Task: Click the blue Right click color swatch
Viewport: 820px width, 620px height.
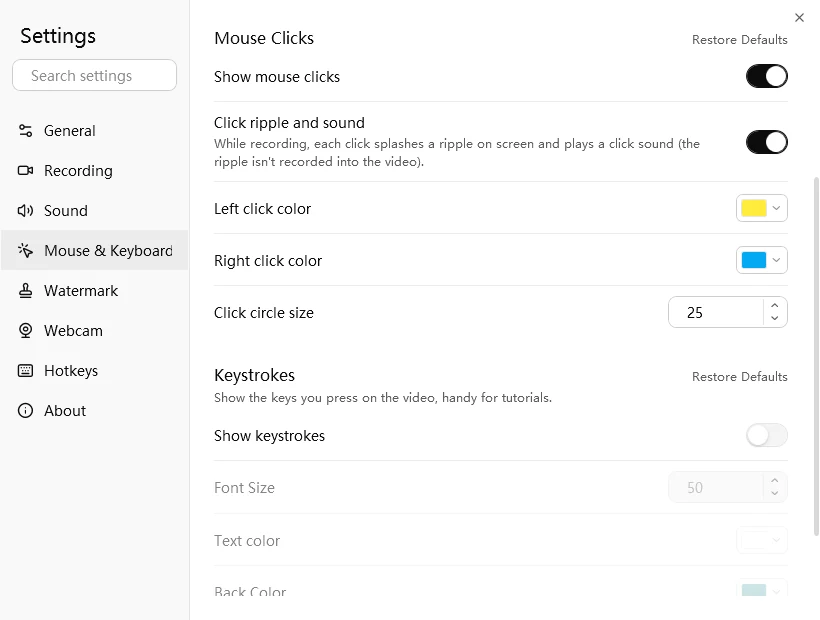Action: (x=754, y=260)
